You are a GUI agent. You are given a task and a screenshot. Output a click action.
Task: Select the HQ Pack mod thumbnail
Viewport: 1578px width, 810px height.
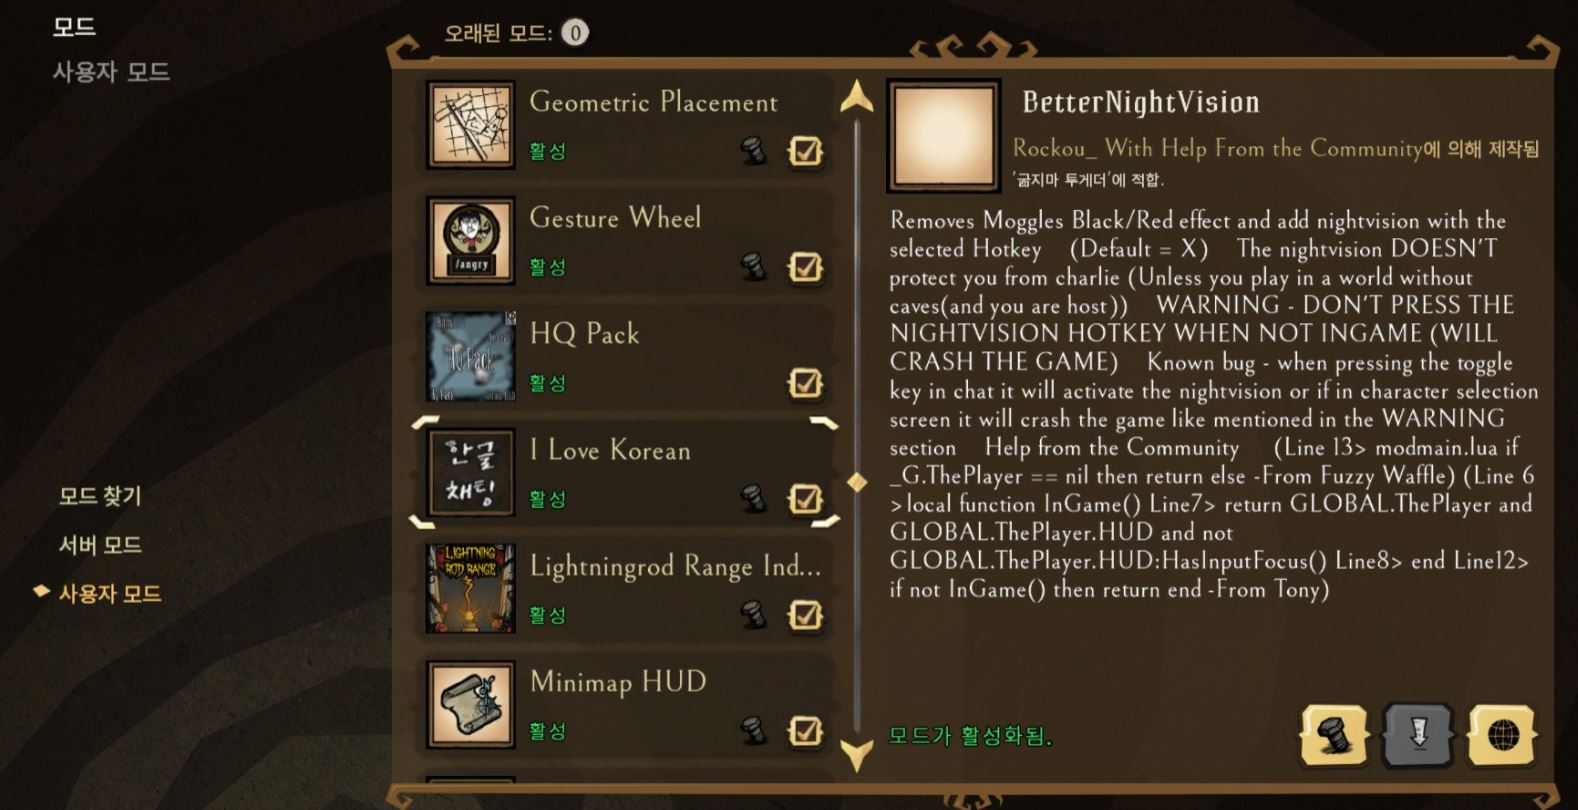471,356
